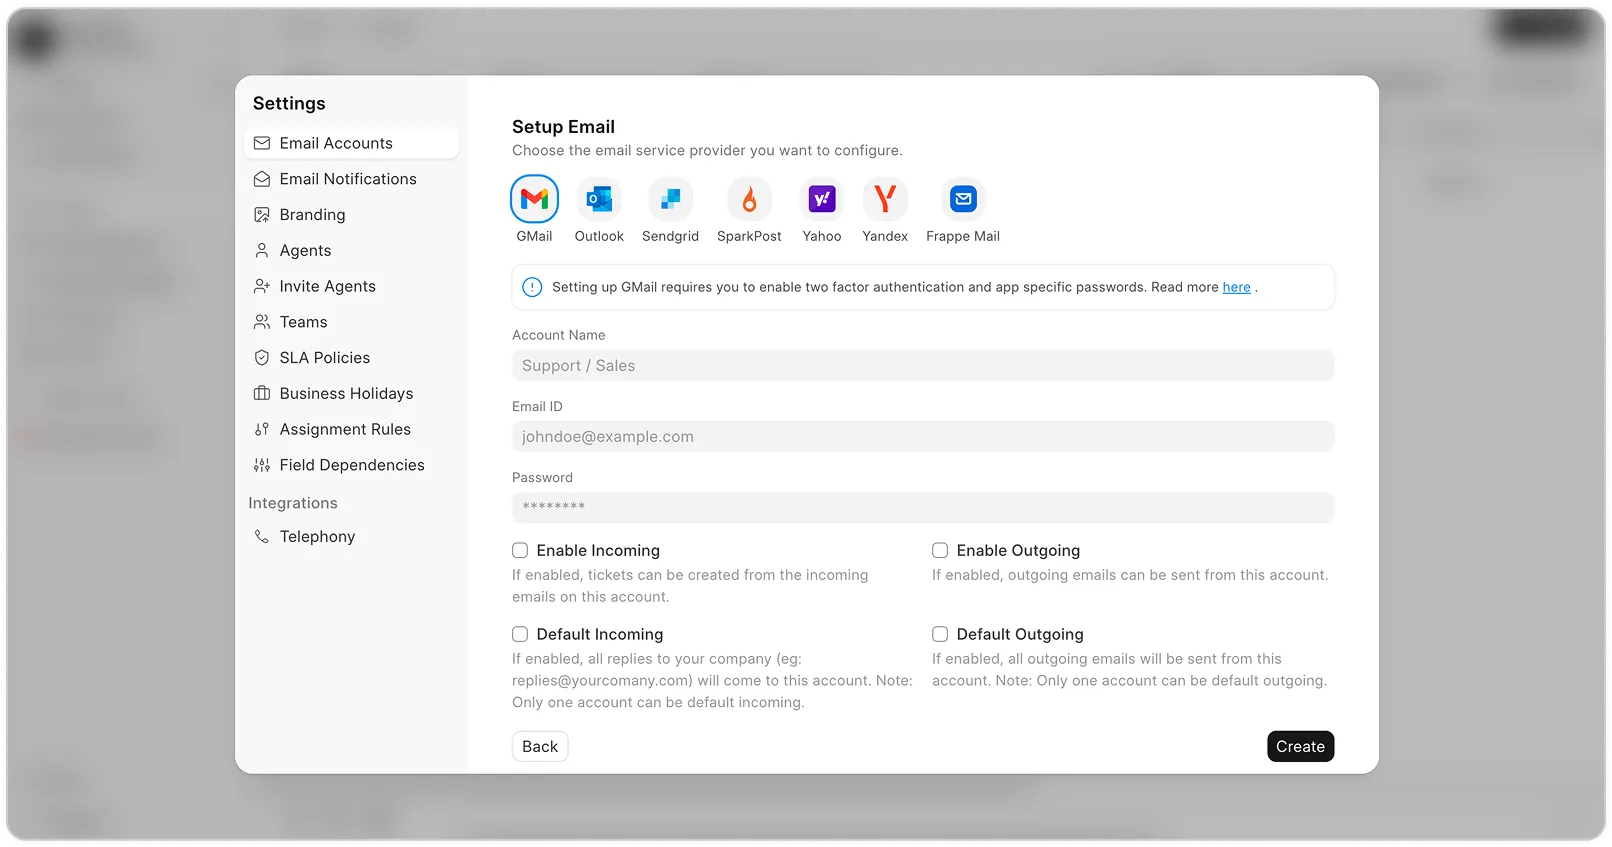The image size is (1612, 847).
Task: Go to SLA Policies in sidebar
Action: click(x=324, y=358)
